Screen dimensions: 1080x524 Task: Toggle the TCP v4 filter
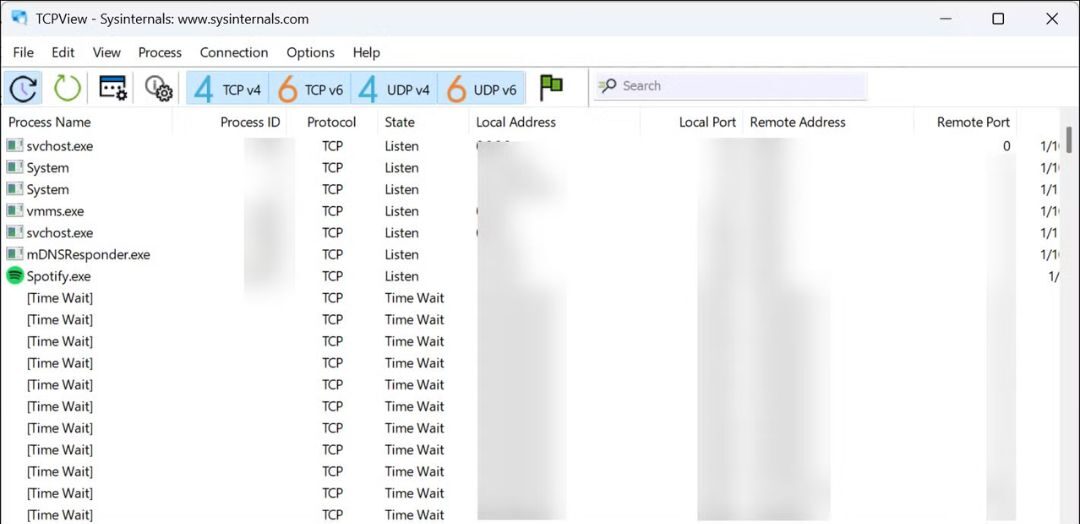coord(227,89)
